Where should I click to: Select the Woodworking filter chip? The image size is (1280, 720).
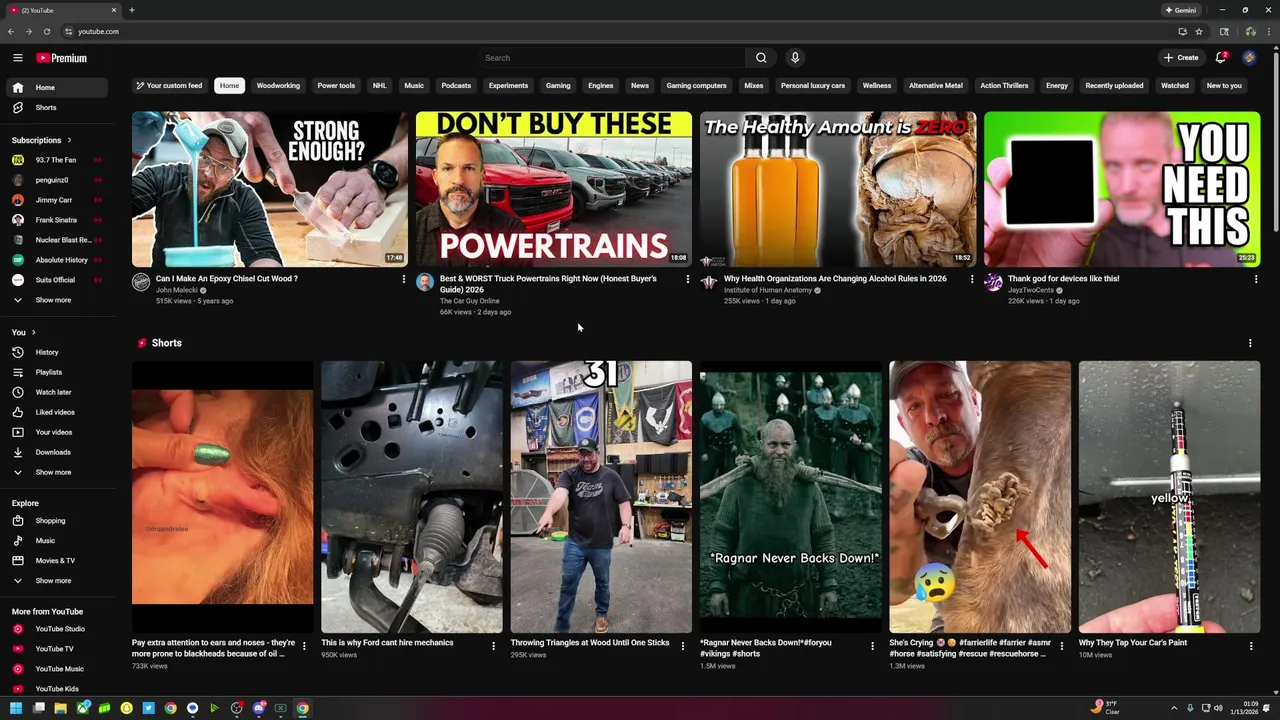coord(278,86)
